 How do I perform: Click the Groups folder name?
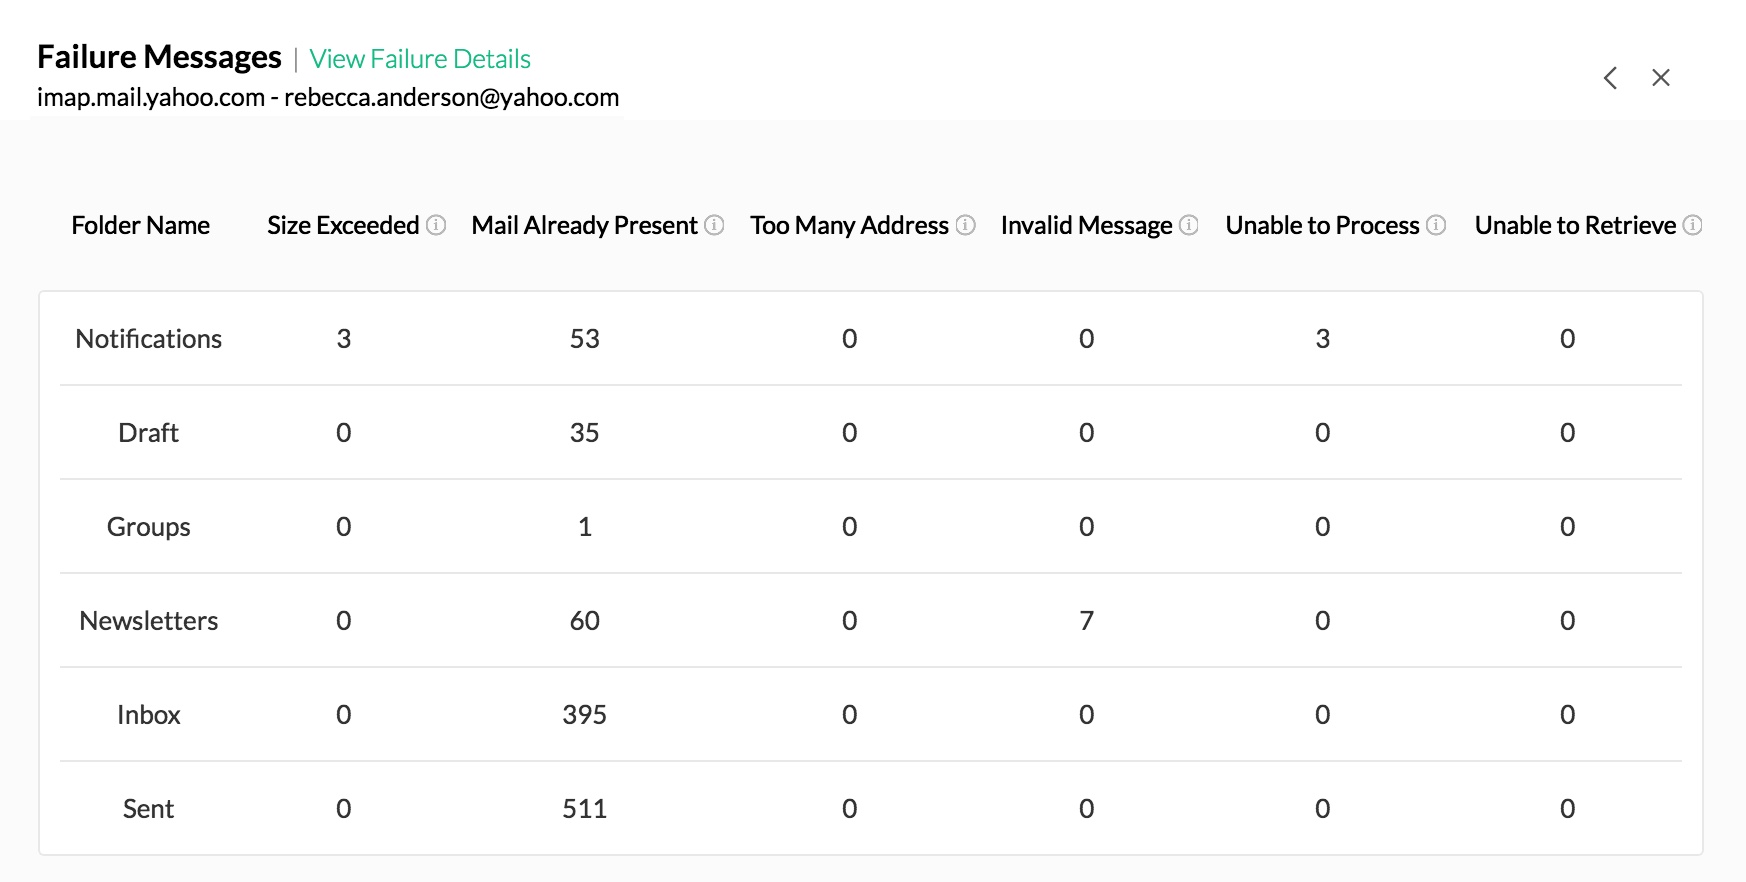pos(148,527)
